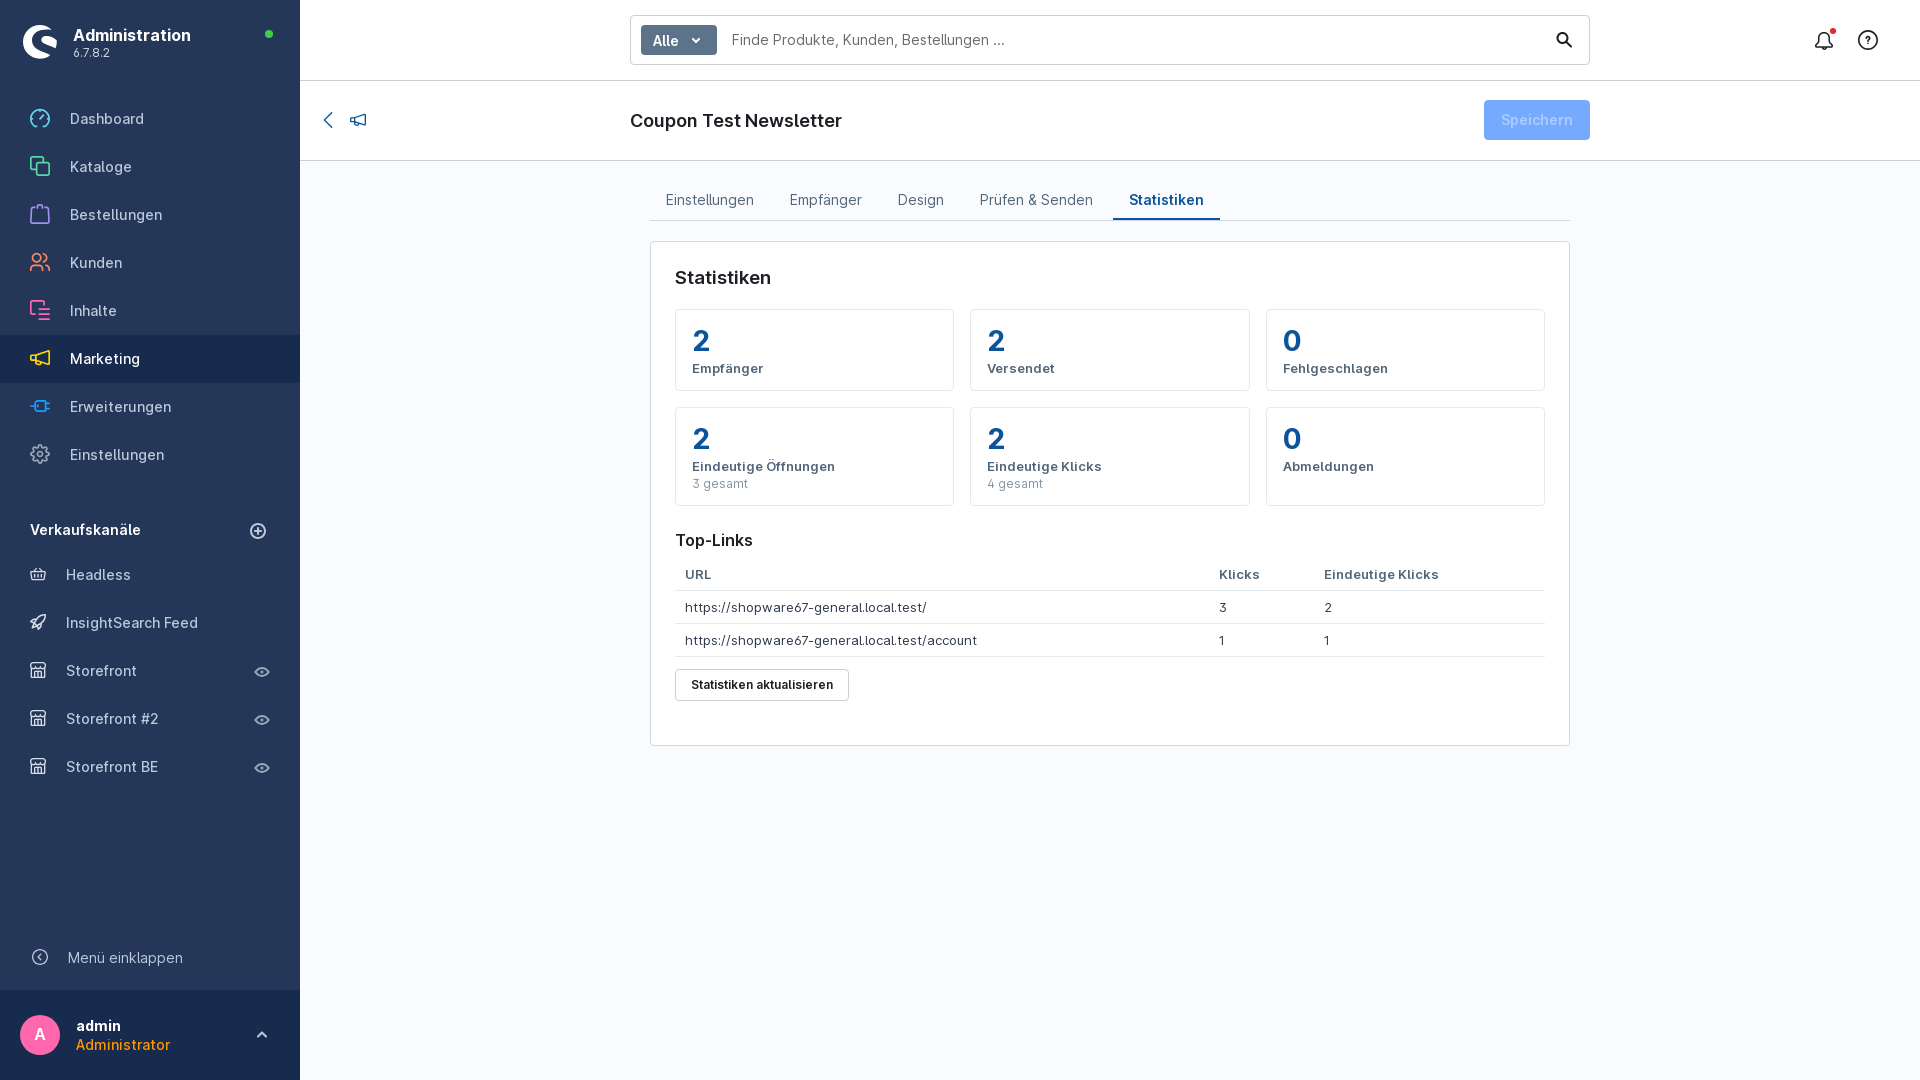This screenshot has width=1920, height=1080.
Task: Click the admin avatar circle
Action: coord(40,1035)
